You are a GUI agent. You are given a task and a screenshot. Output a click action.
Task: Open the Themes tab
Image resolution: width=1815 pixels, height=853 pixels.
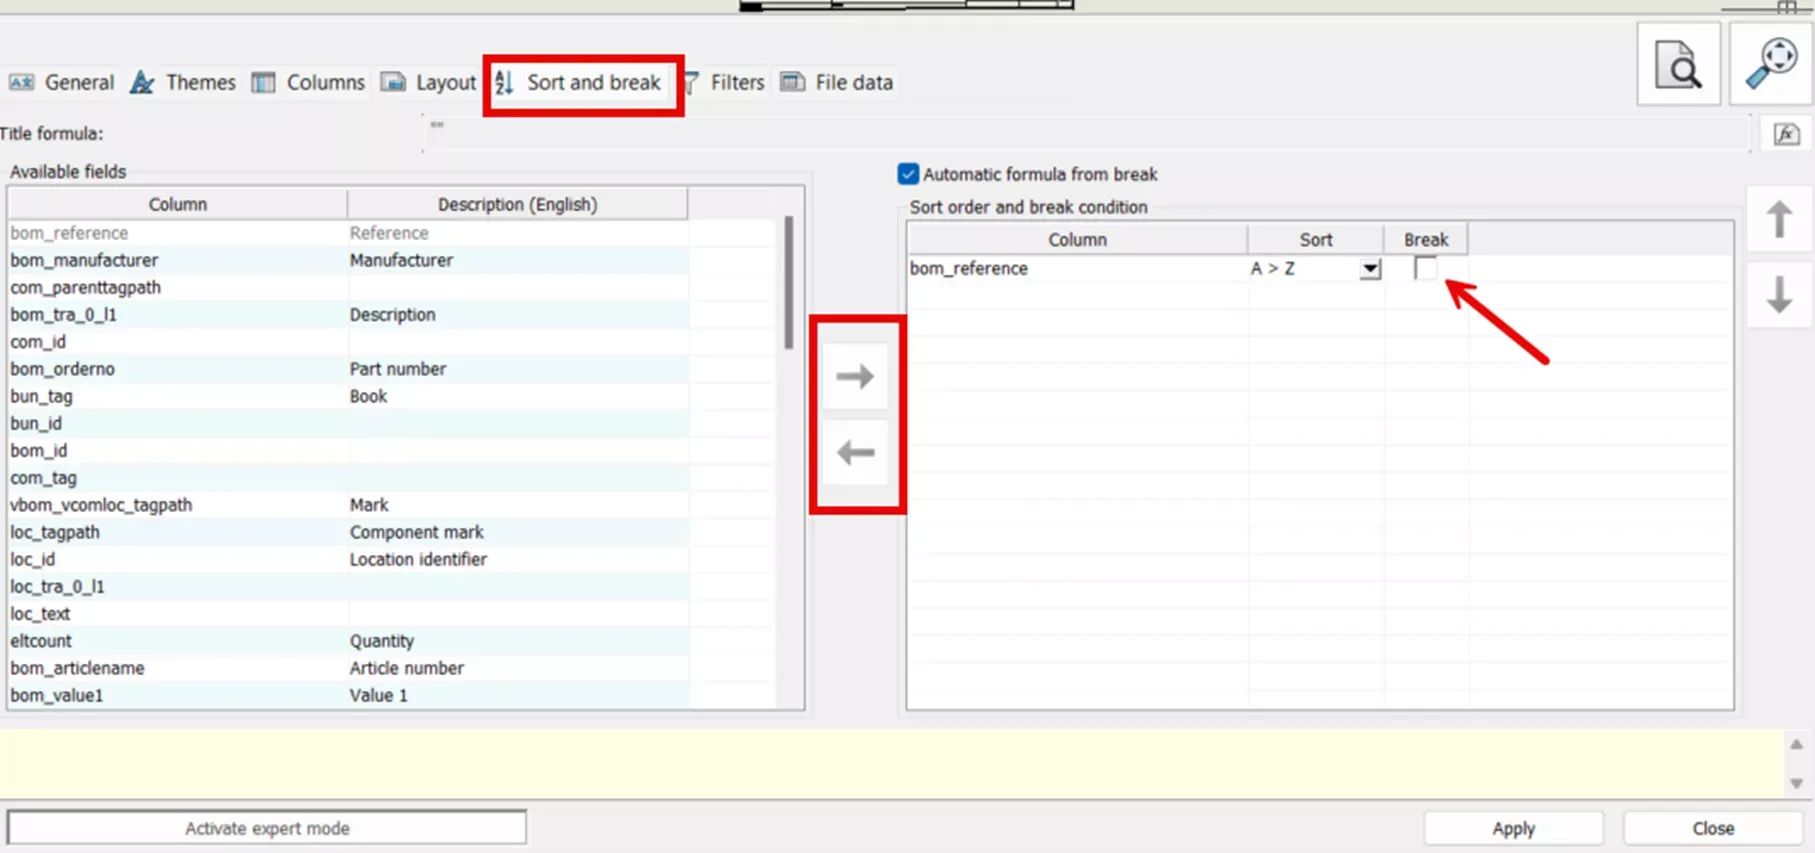[x=183, y=82]
